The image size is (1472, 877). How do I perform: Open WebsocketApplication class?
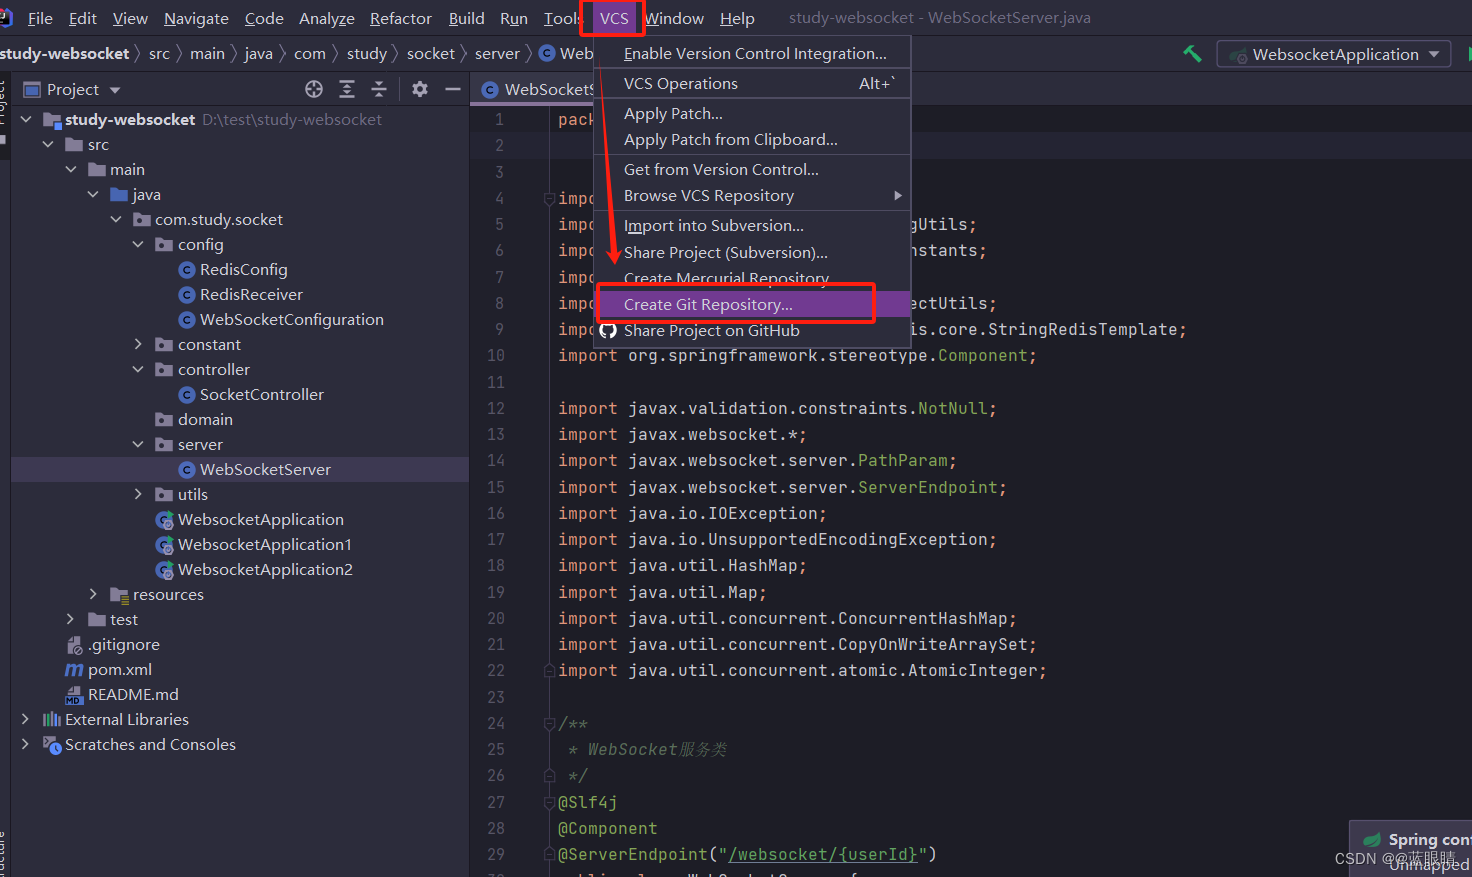pos(260,519)
